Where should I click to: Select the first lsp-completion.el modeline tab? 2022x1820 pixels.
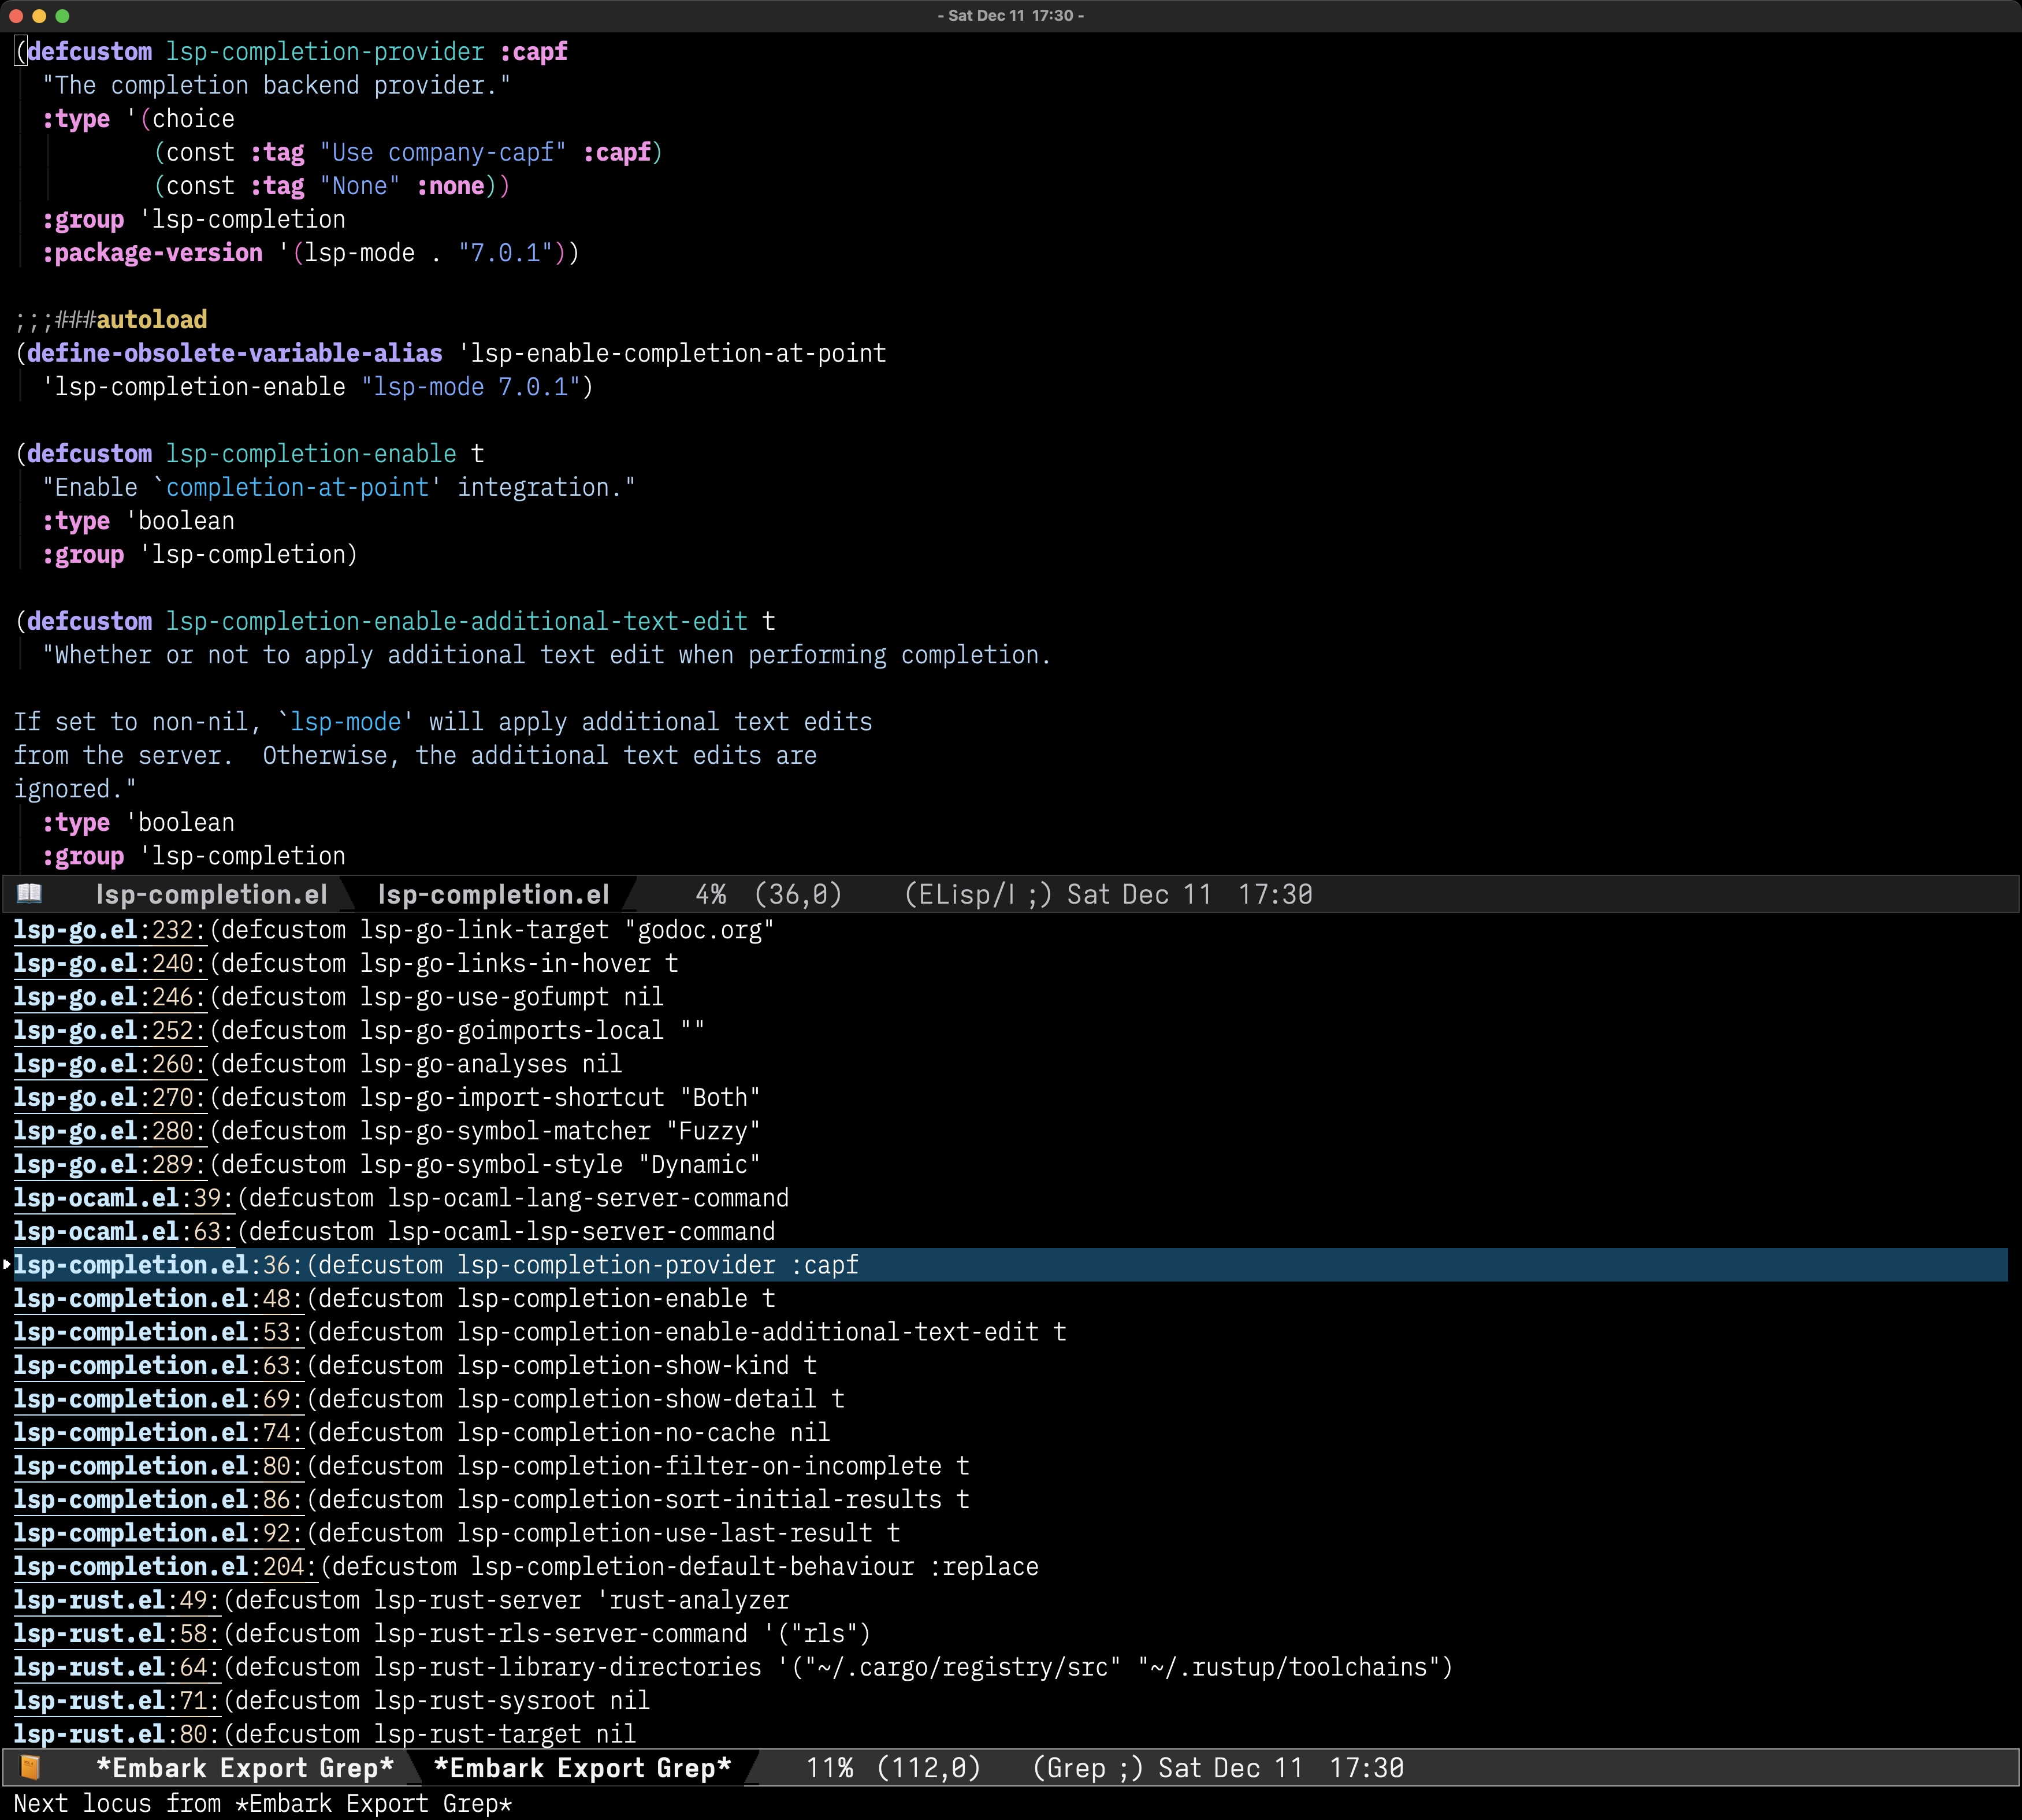211,894
